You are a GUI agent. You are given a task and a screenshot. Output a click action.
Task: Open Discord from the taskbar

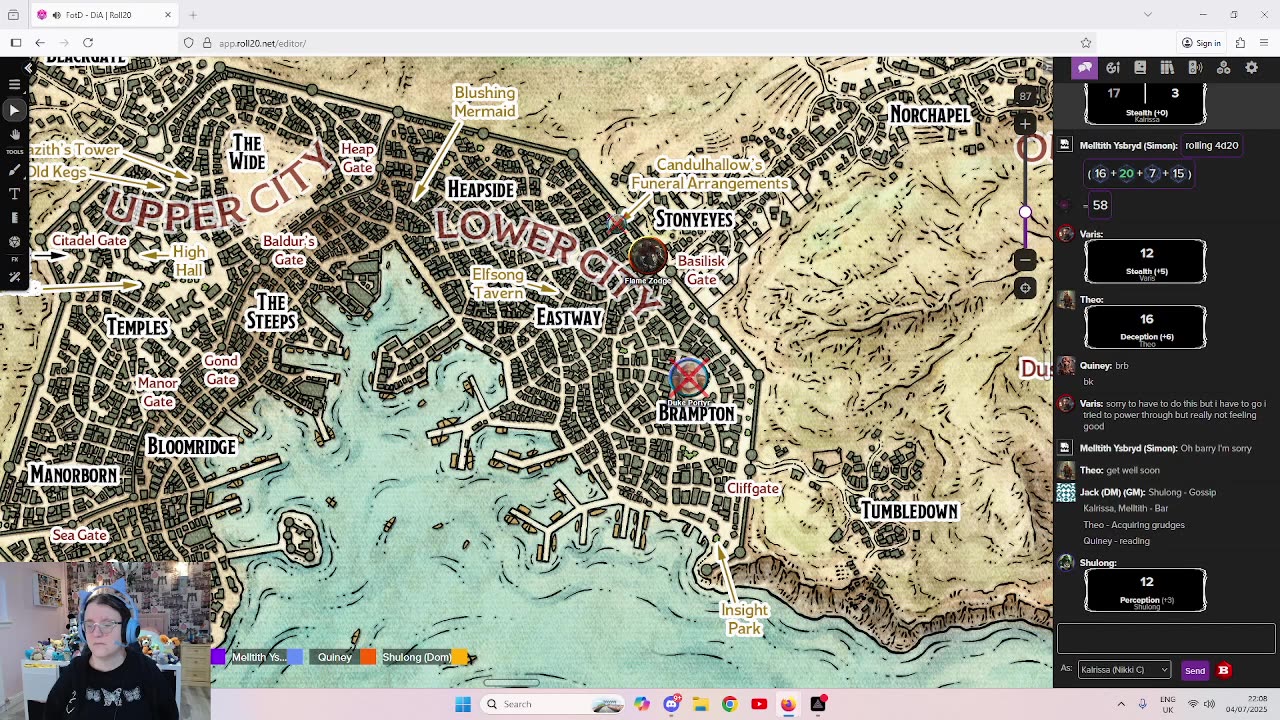coord(671,704)
